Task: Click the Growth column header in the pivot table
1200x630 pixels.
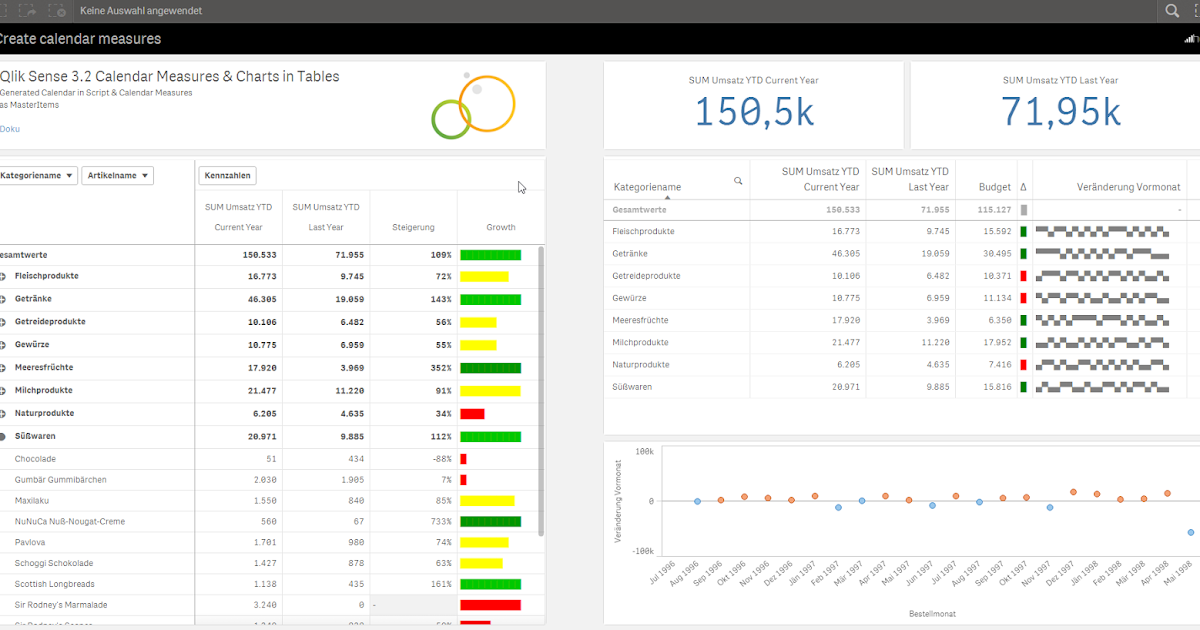Action: point(501,227)
